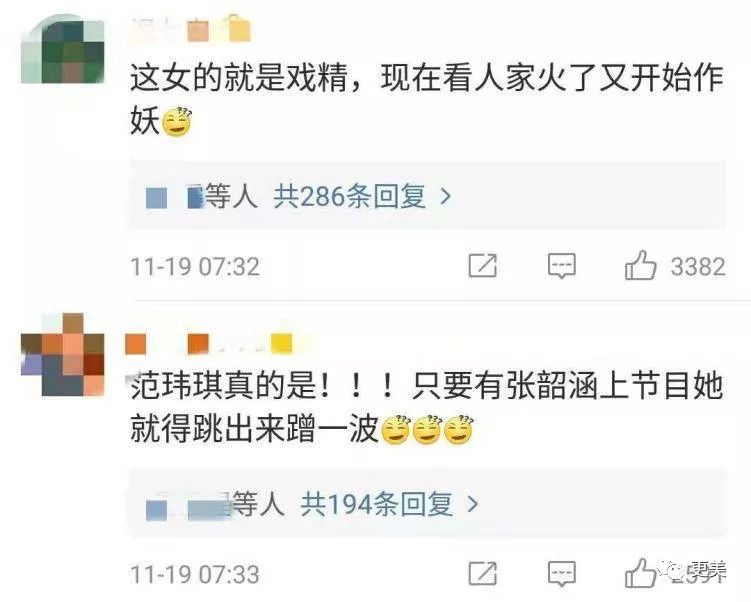Expand 共286条回复 replies

(x=349, y=196)
